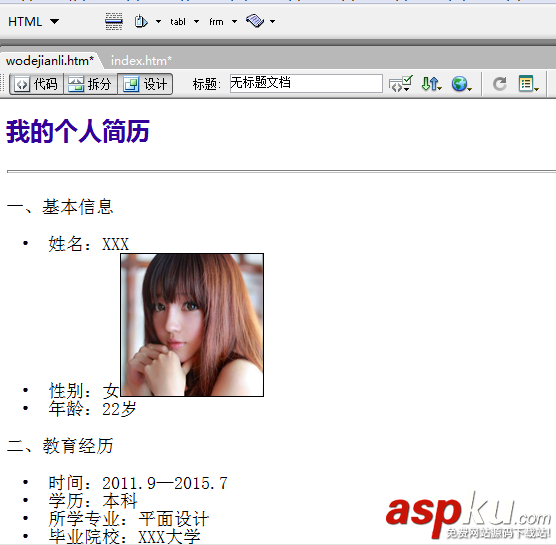Viewport: 556px width, 545px height.
Task: Click the document title field (无标题文档)
Action: coord(306,84)
